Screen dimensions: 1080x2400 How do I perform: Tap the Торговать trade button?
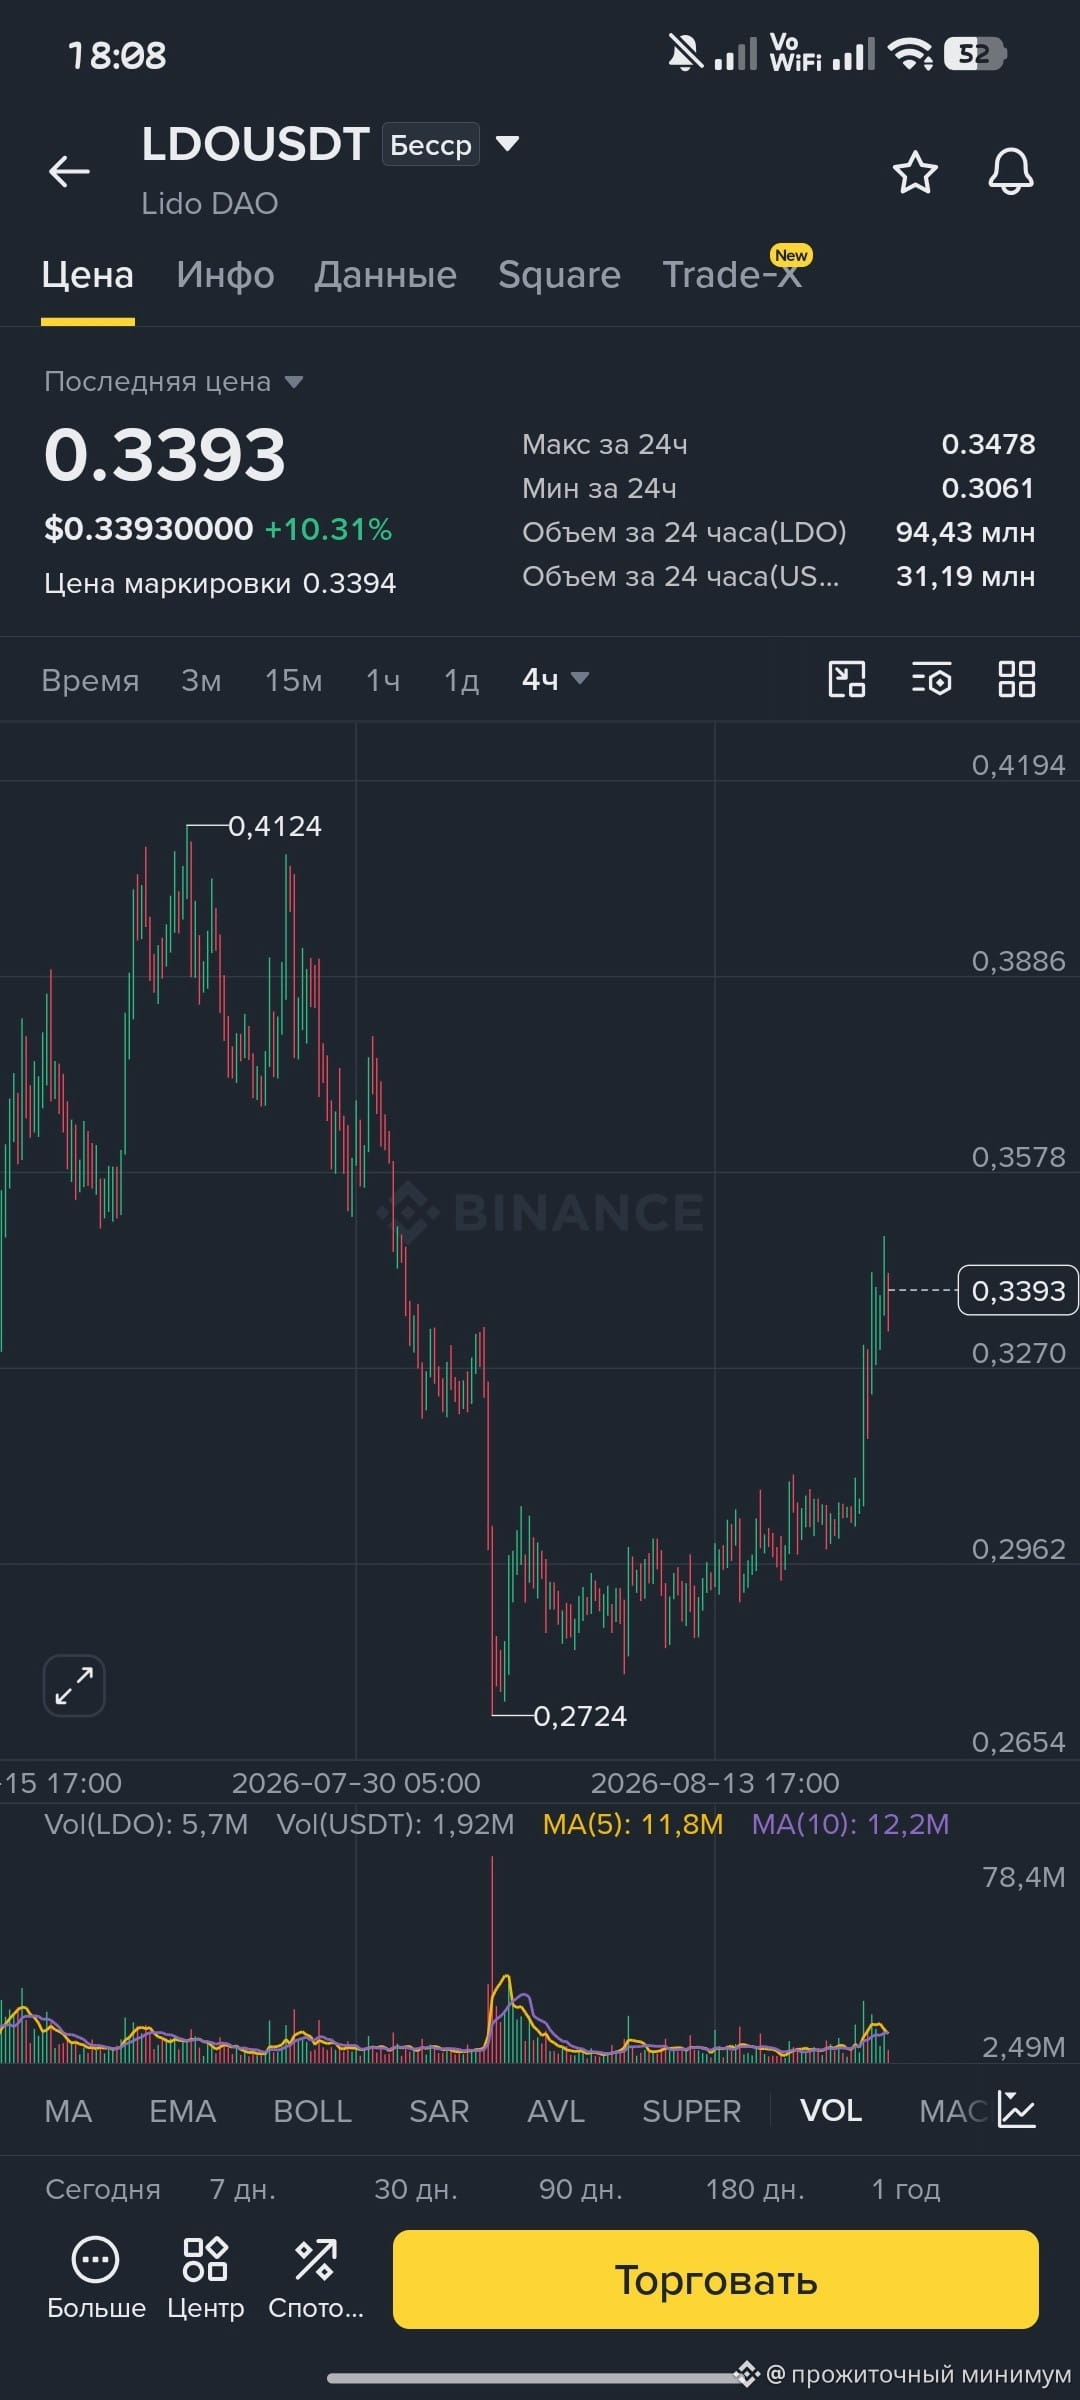716,2279
